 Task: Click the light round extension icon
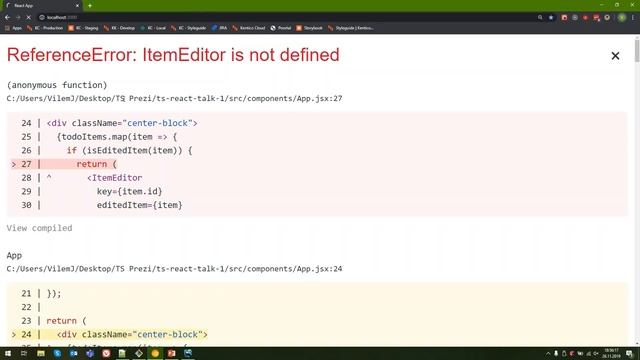click(607, 18)
